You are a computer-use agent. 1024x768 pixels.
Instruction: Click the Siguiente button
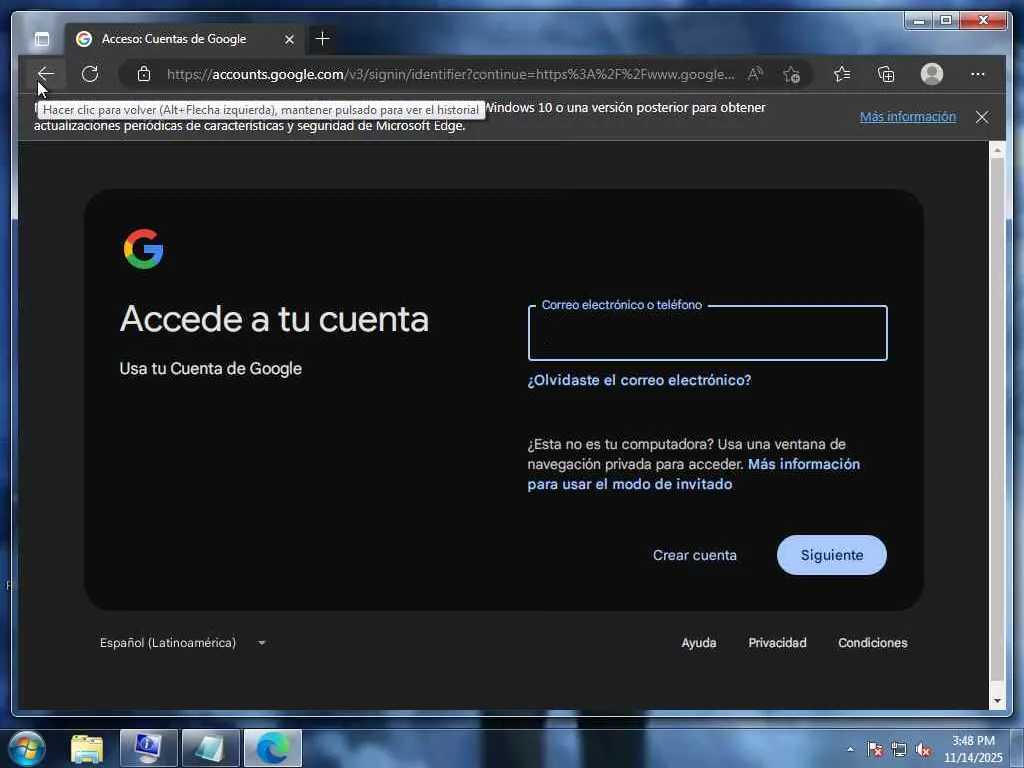coord(831,555)
